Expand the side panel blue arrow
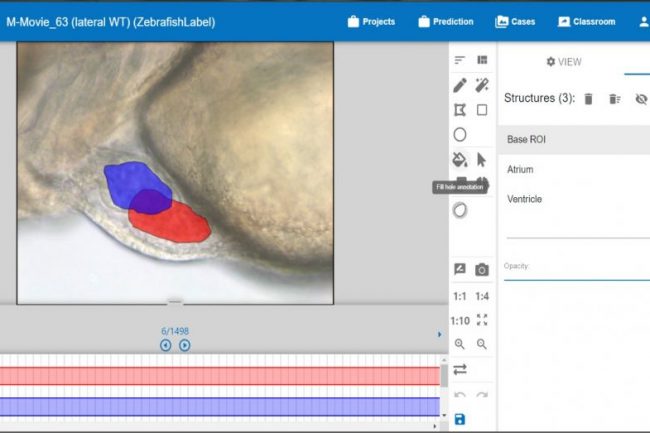This screenshot has height=433, width=650. pos(439,334)
